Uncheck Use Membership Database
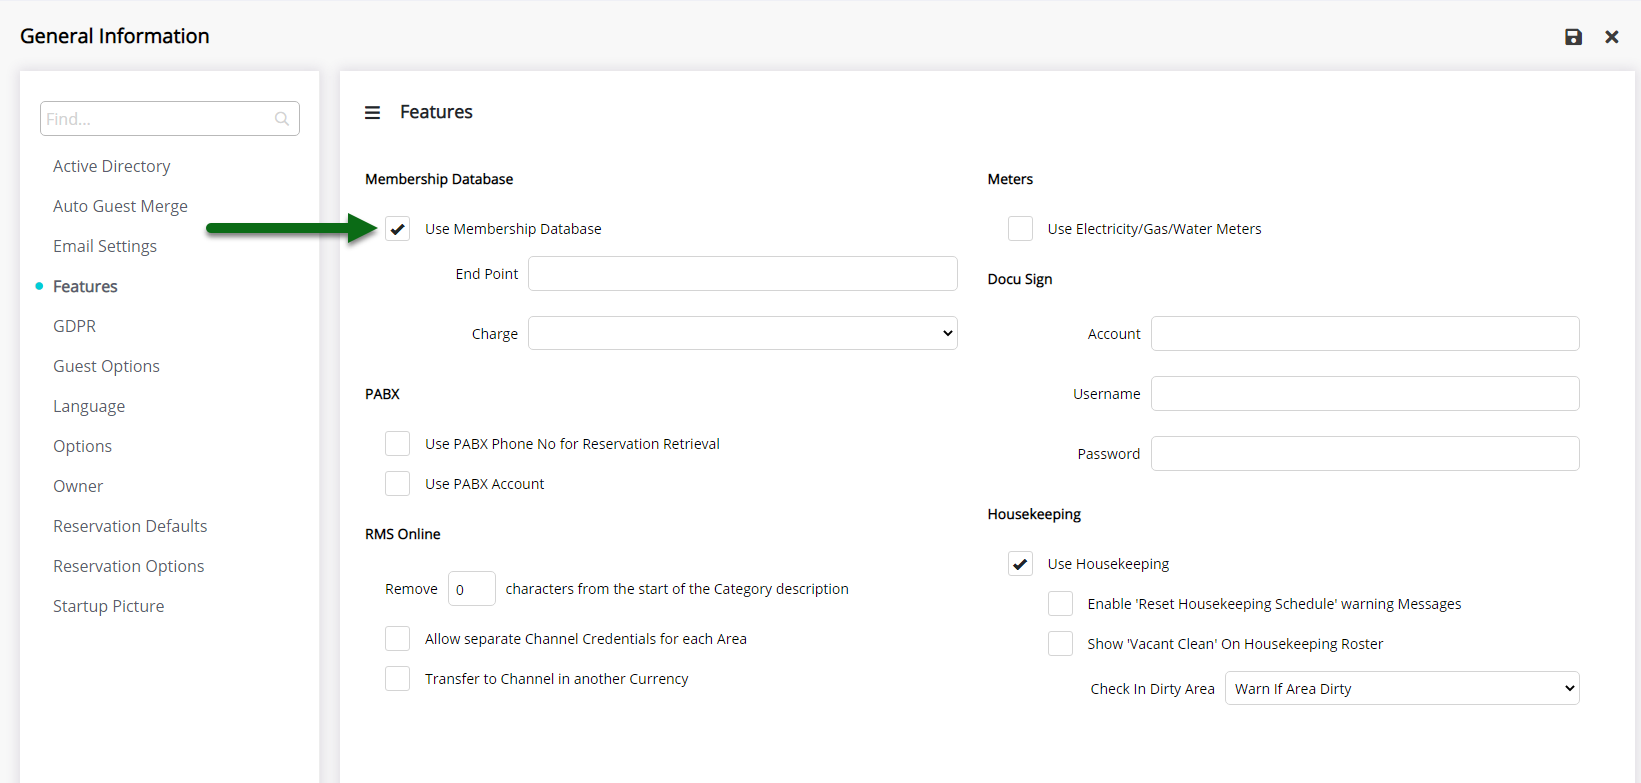 click(x=398, y=229)
